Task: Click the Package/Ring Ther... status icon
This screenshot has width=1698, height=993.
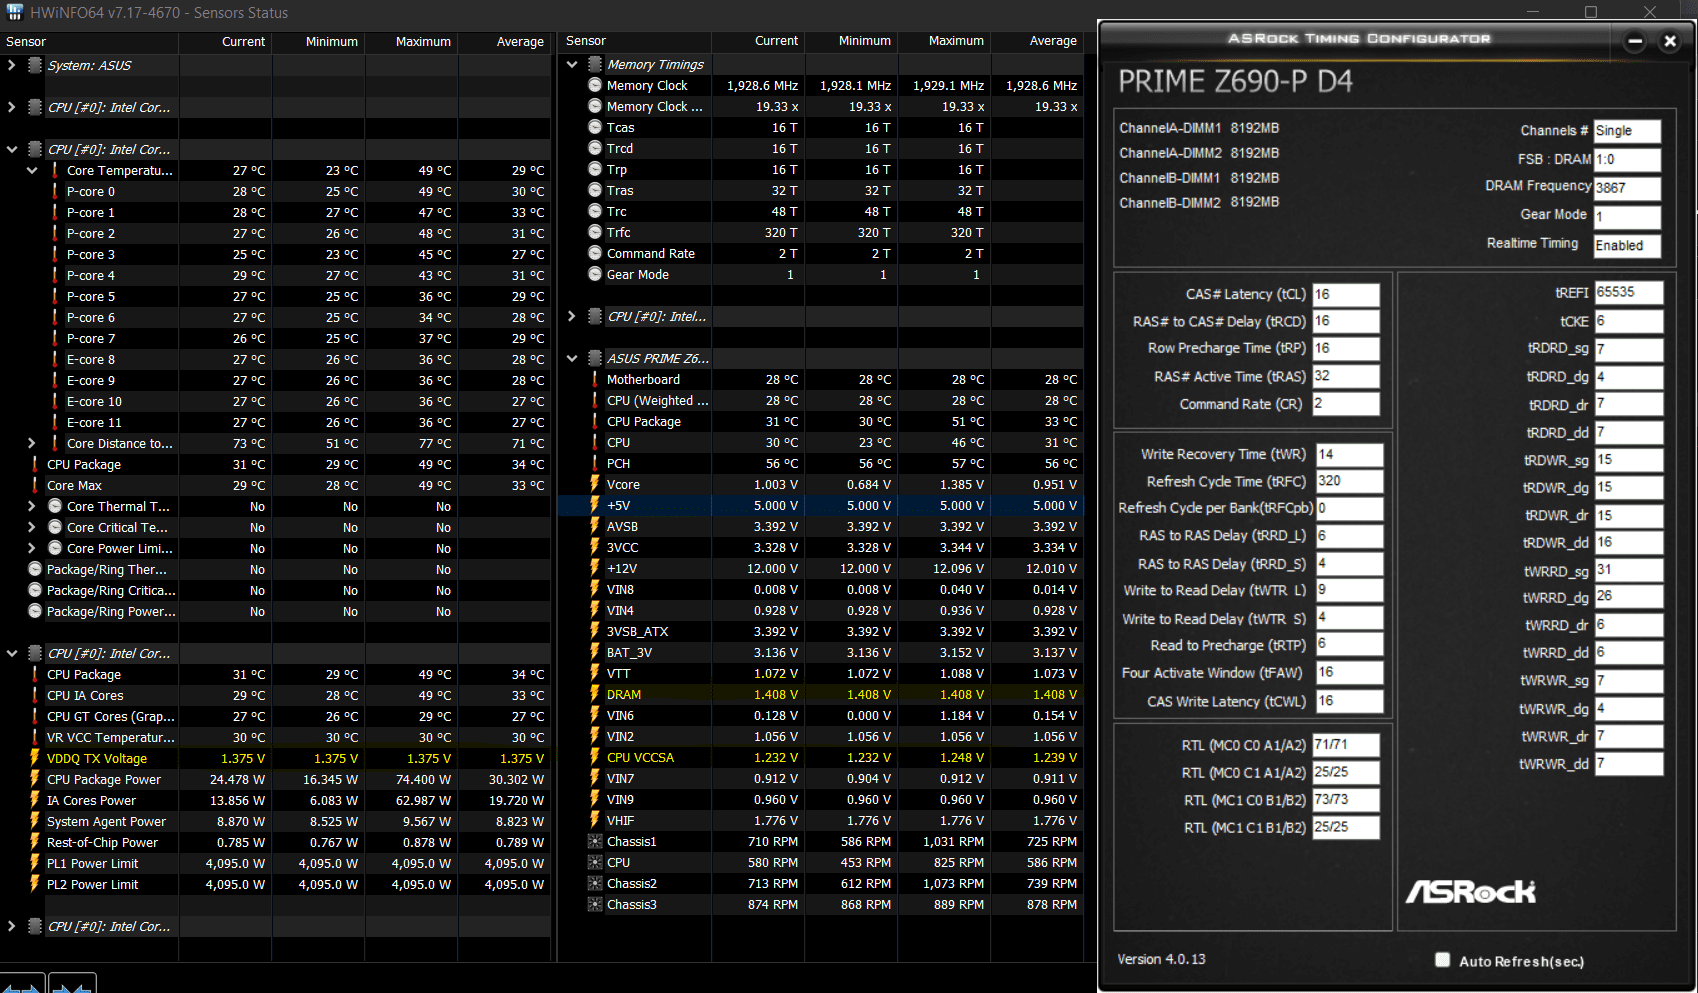Action: point(35,569)
